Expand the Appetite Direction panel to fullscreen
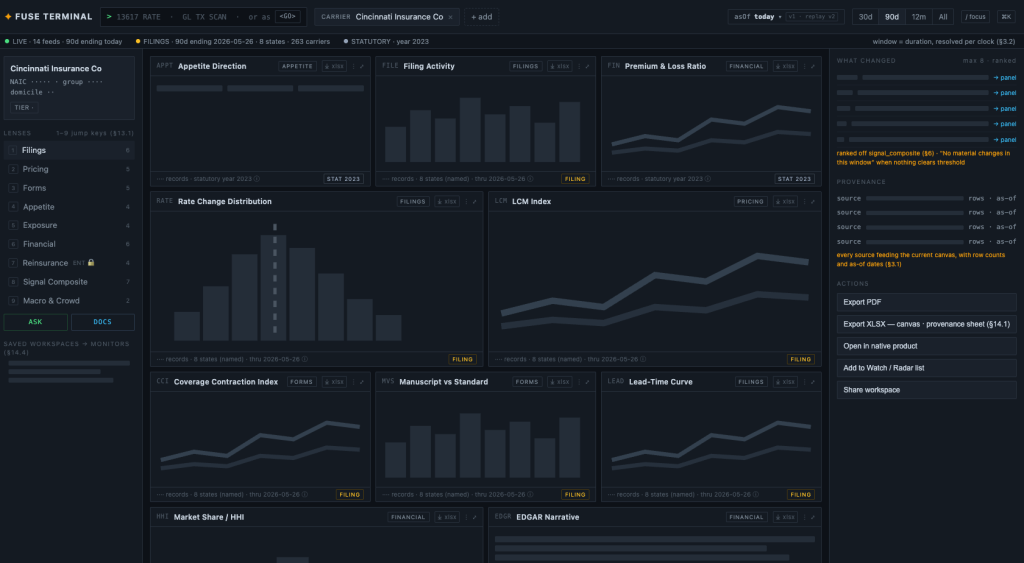The width and height of the screenshot is (1024, 563). [x=362, y=66]
